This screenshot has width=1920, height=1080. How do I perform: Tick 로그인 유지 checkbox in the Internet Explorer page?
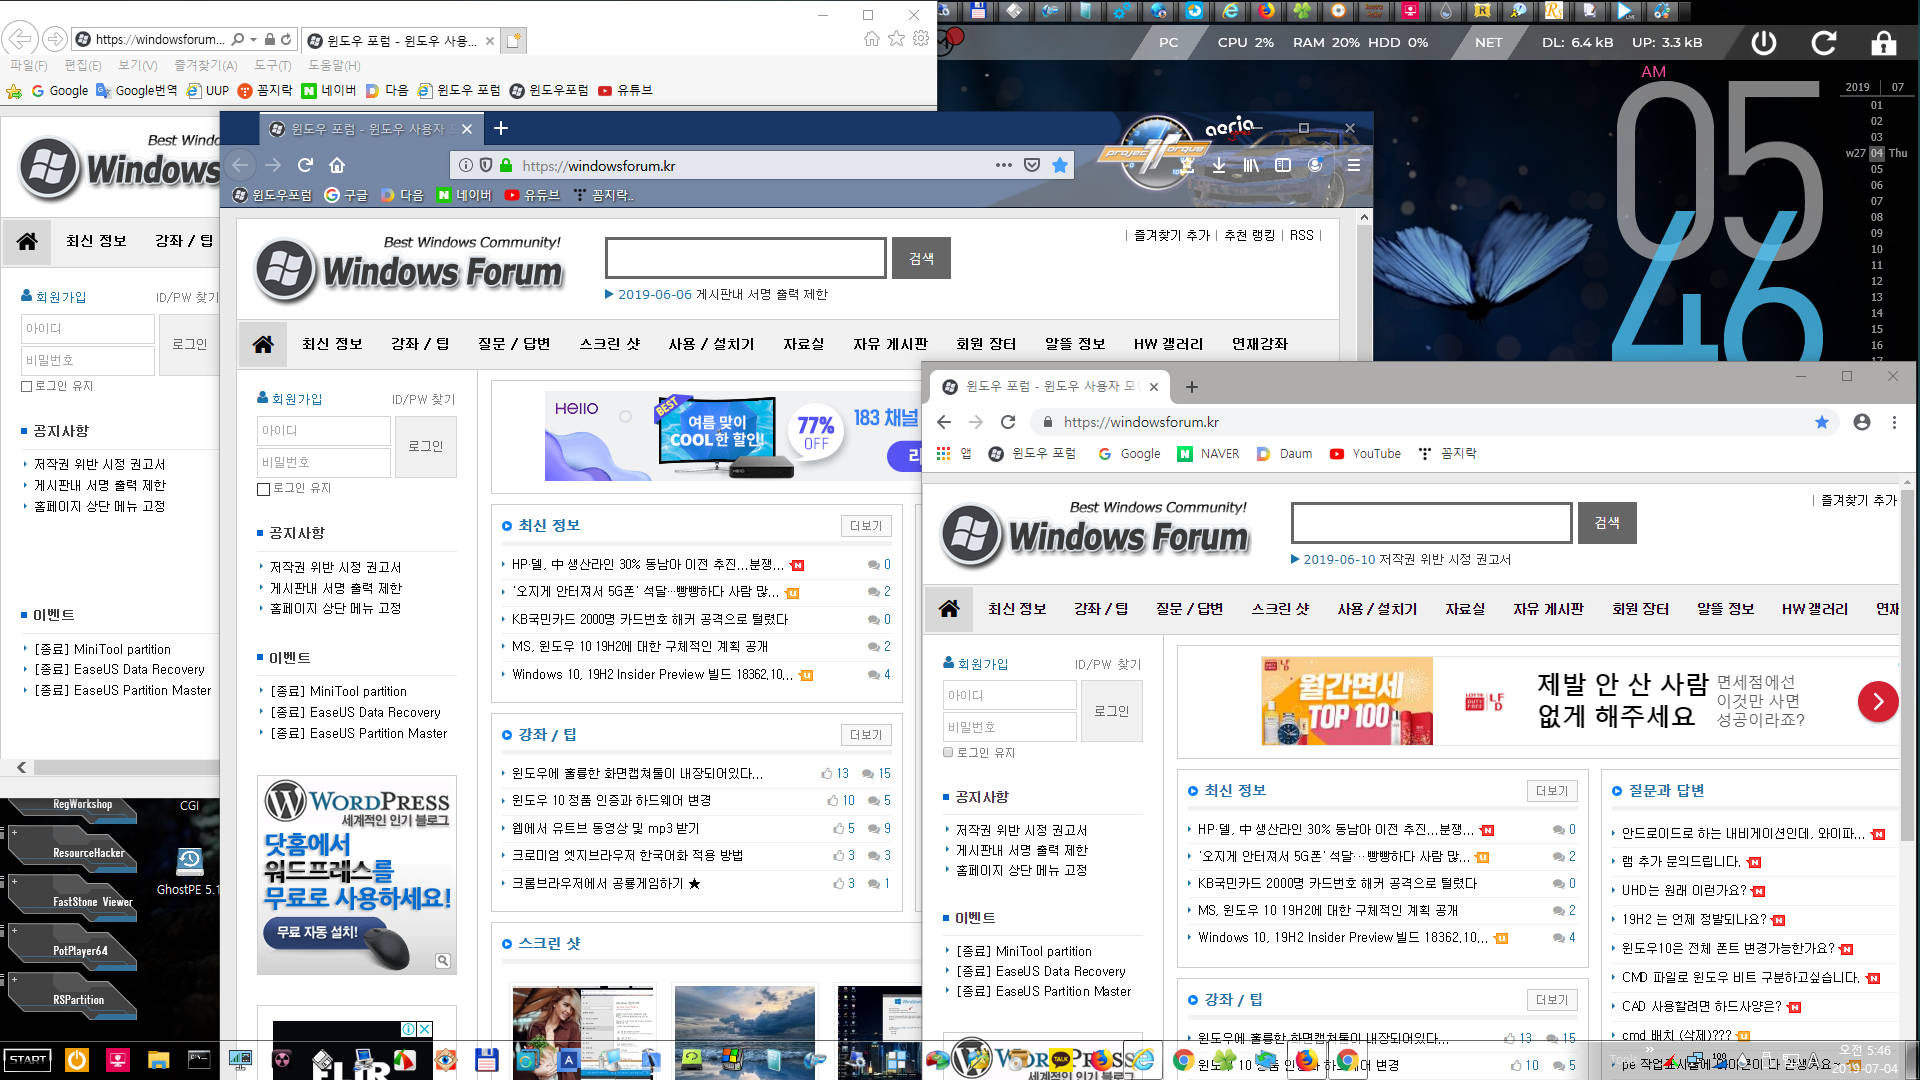(27, 386)
